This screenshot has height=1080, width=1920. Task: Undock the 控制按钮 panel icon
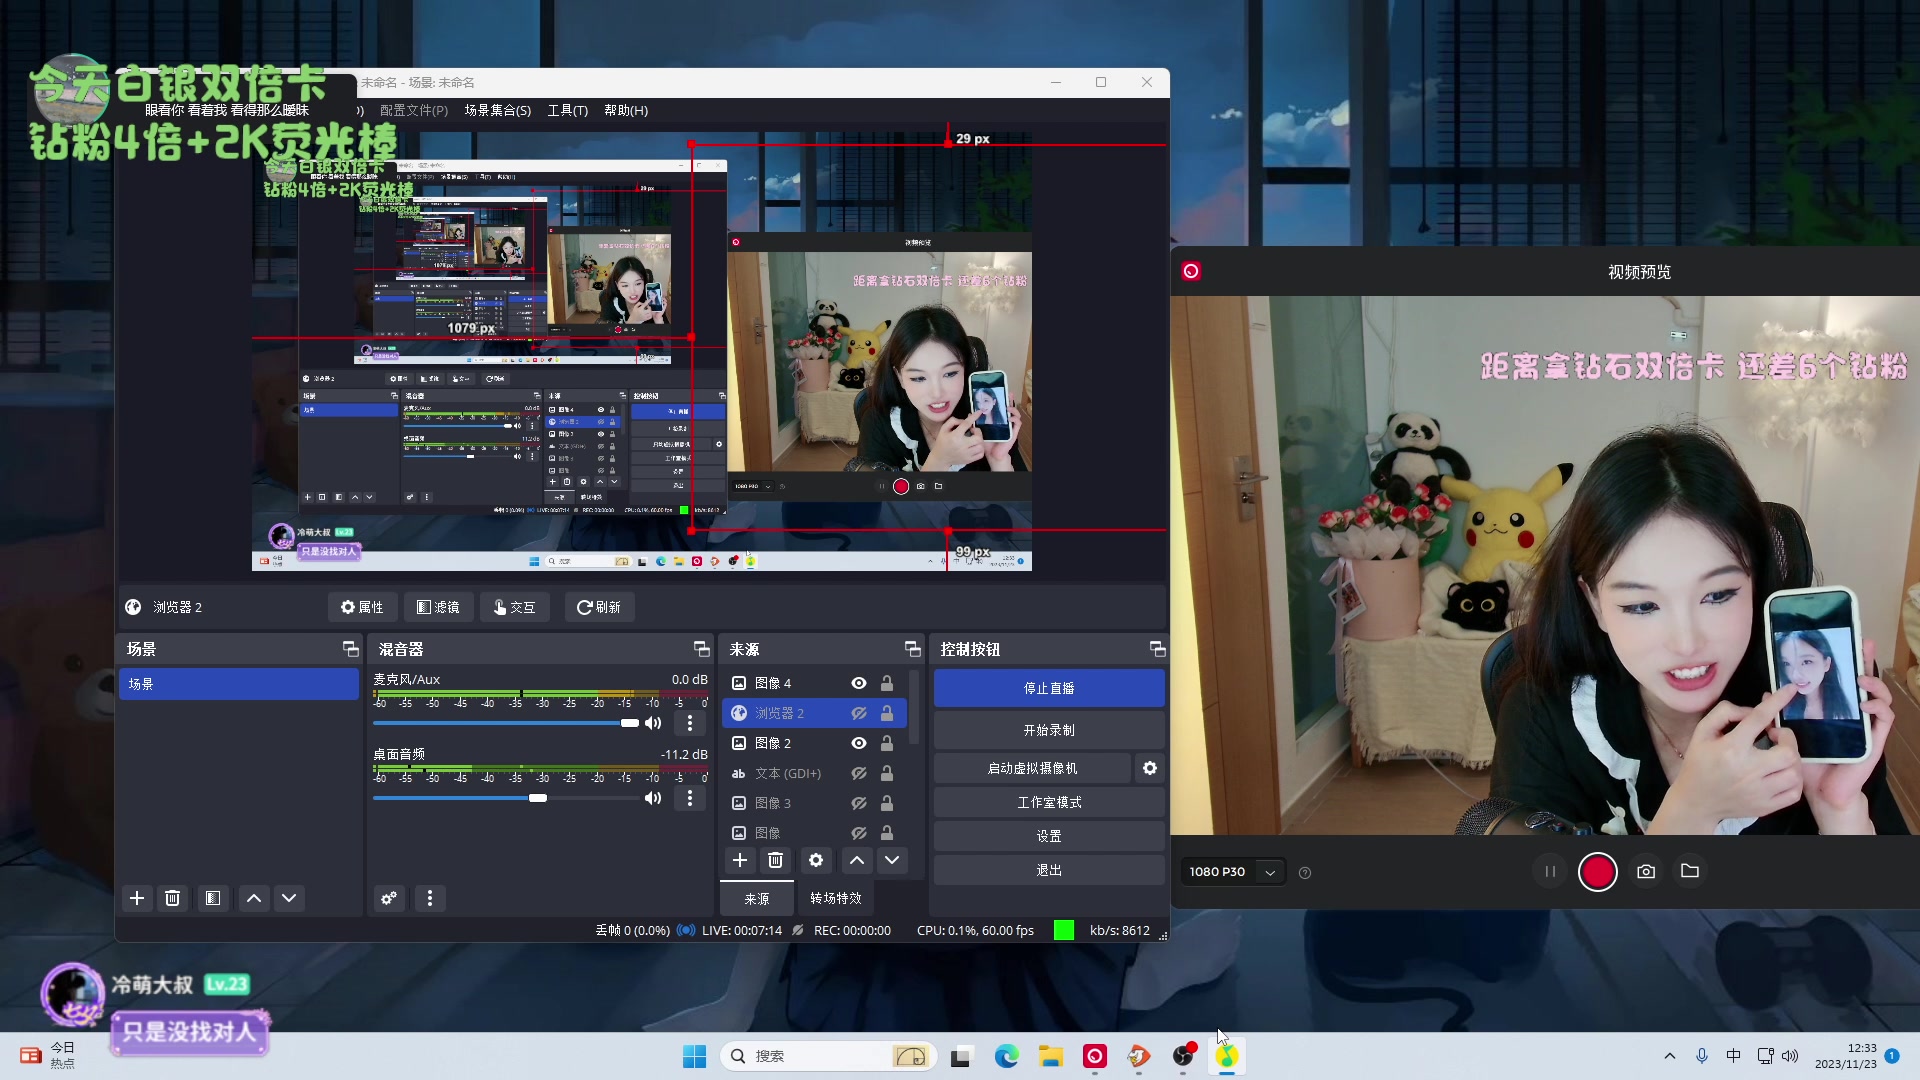coord(1157,649)
